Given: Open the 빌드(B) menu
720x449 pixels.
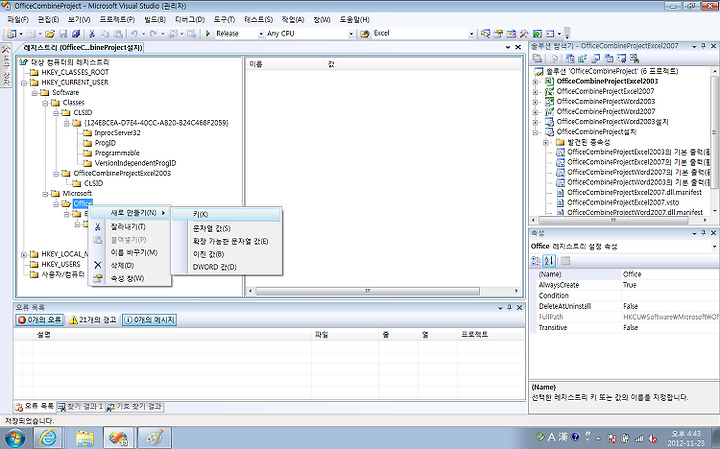Looking at the screenshot, I should coord(155,19).
